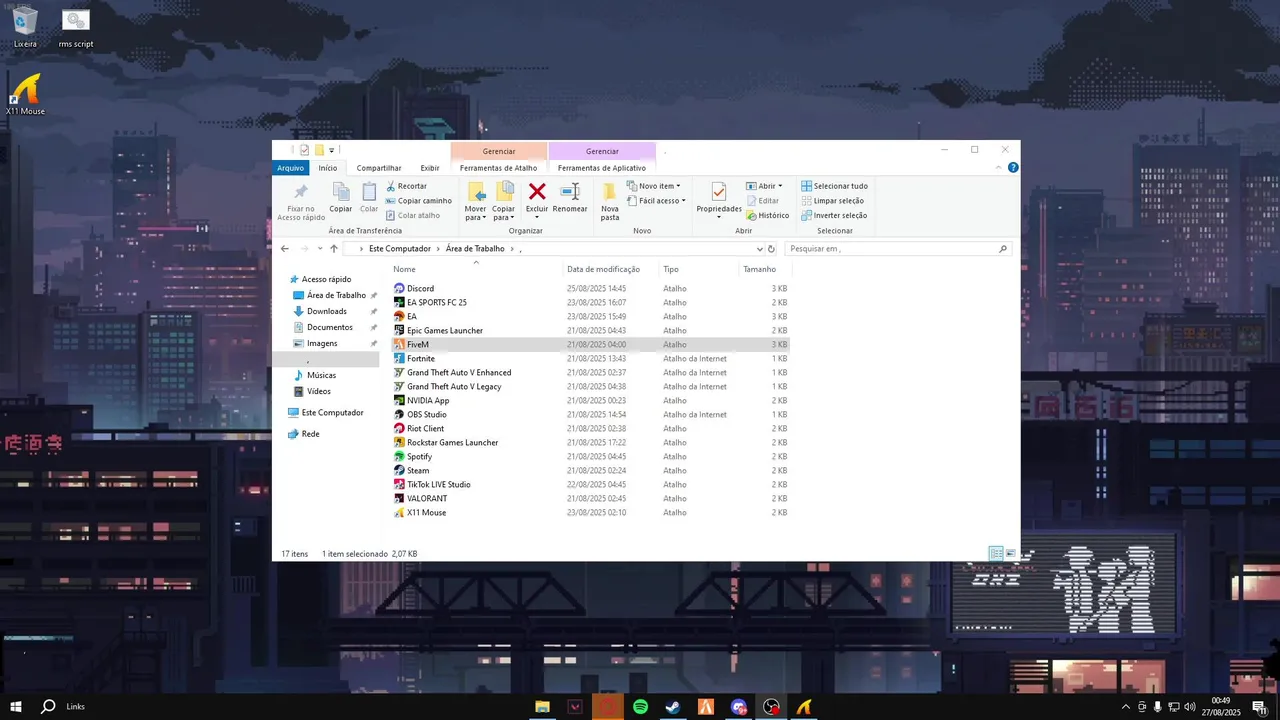The width and height of the screenshot is (1280, 720).
Task: Select Documentos in the navigation pane
Action: pos(329,328)
